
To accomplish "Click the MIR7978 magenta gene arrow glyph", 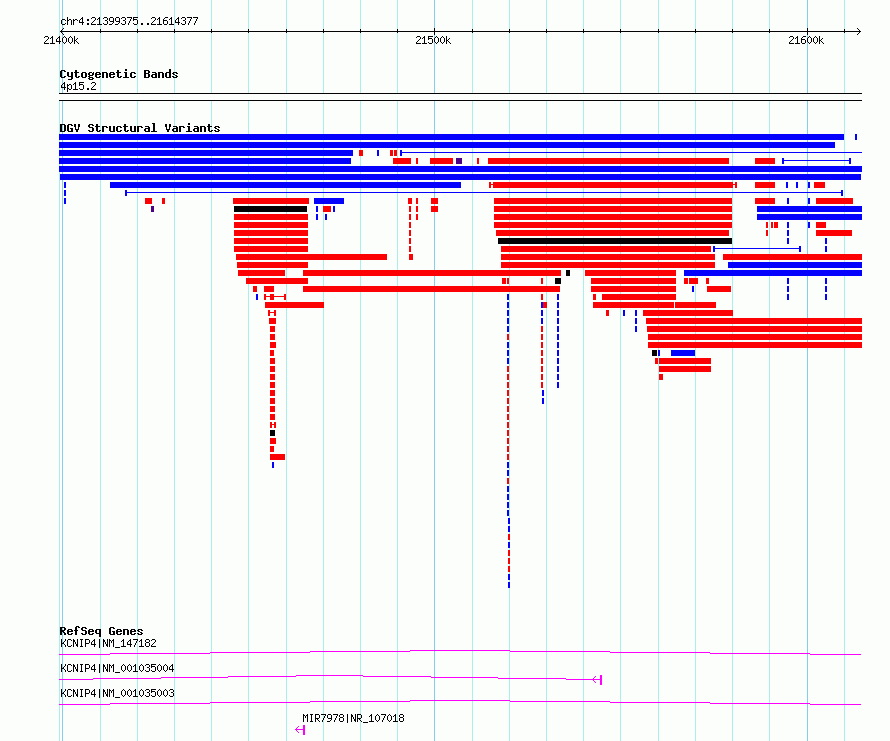I will point(300,730).
